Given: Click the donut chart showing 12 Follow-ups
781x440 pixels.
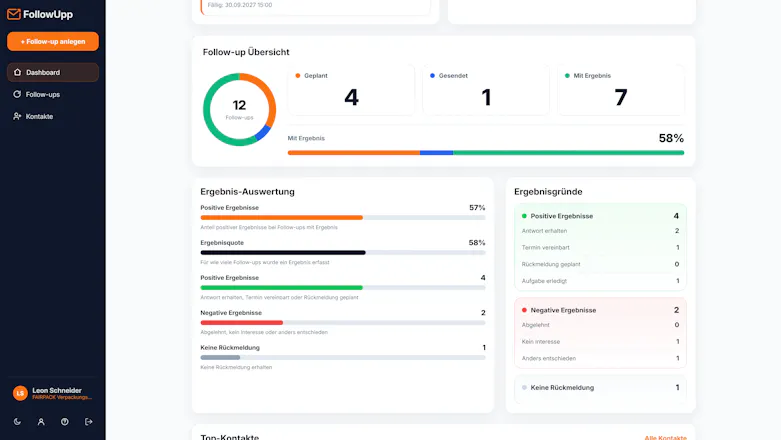Looking at the screenshot, I should tap(240, 110).
